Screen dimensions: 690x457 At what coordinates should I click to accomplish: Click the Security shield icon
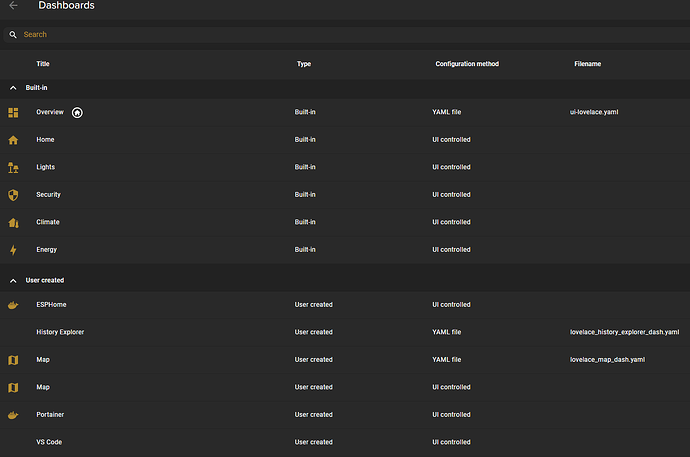click(x=13, y=195)
